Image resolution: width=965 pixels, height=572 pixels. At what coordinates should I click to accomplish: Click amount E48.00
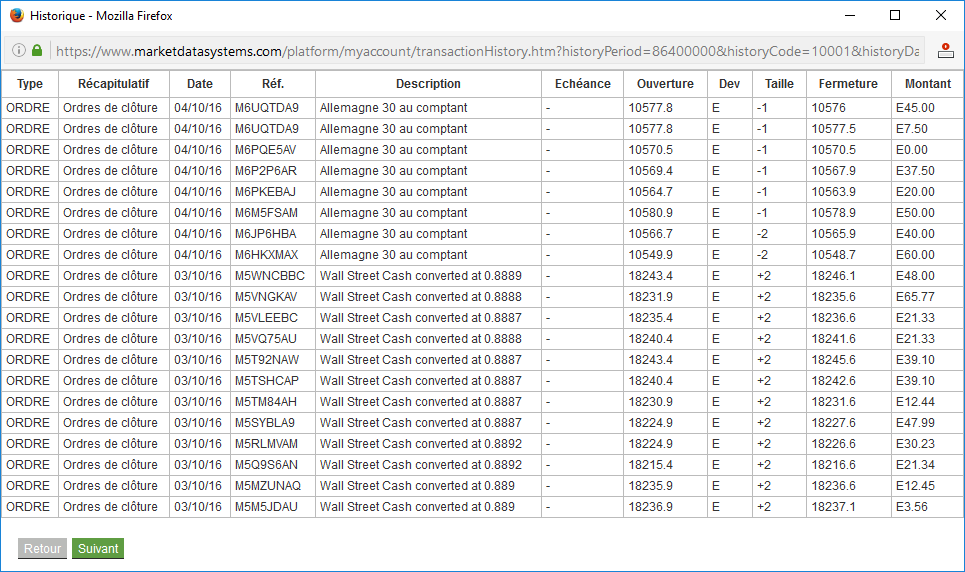(x=915, y=275)
